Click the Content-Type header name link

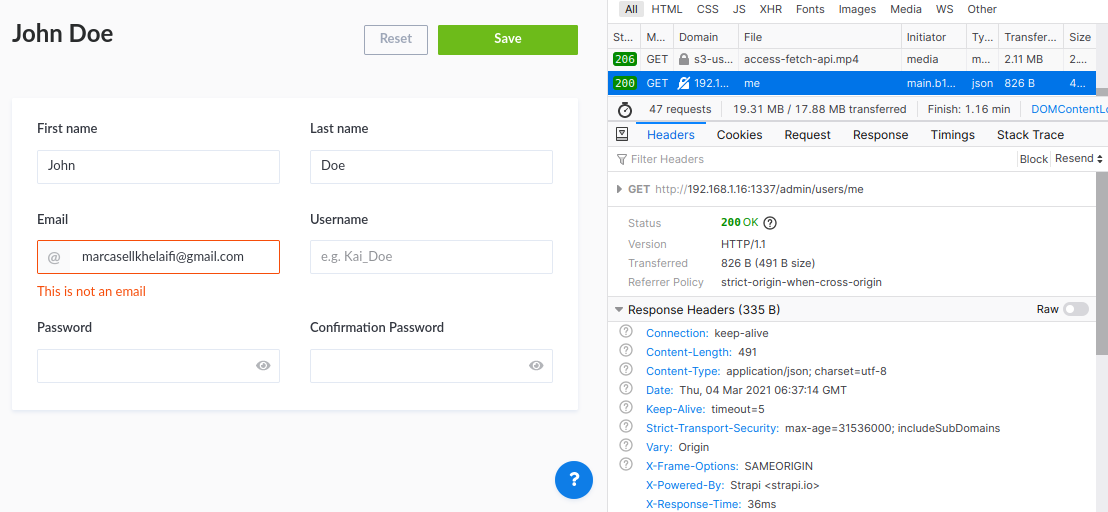pyautogui.click(x=683, y=371)
